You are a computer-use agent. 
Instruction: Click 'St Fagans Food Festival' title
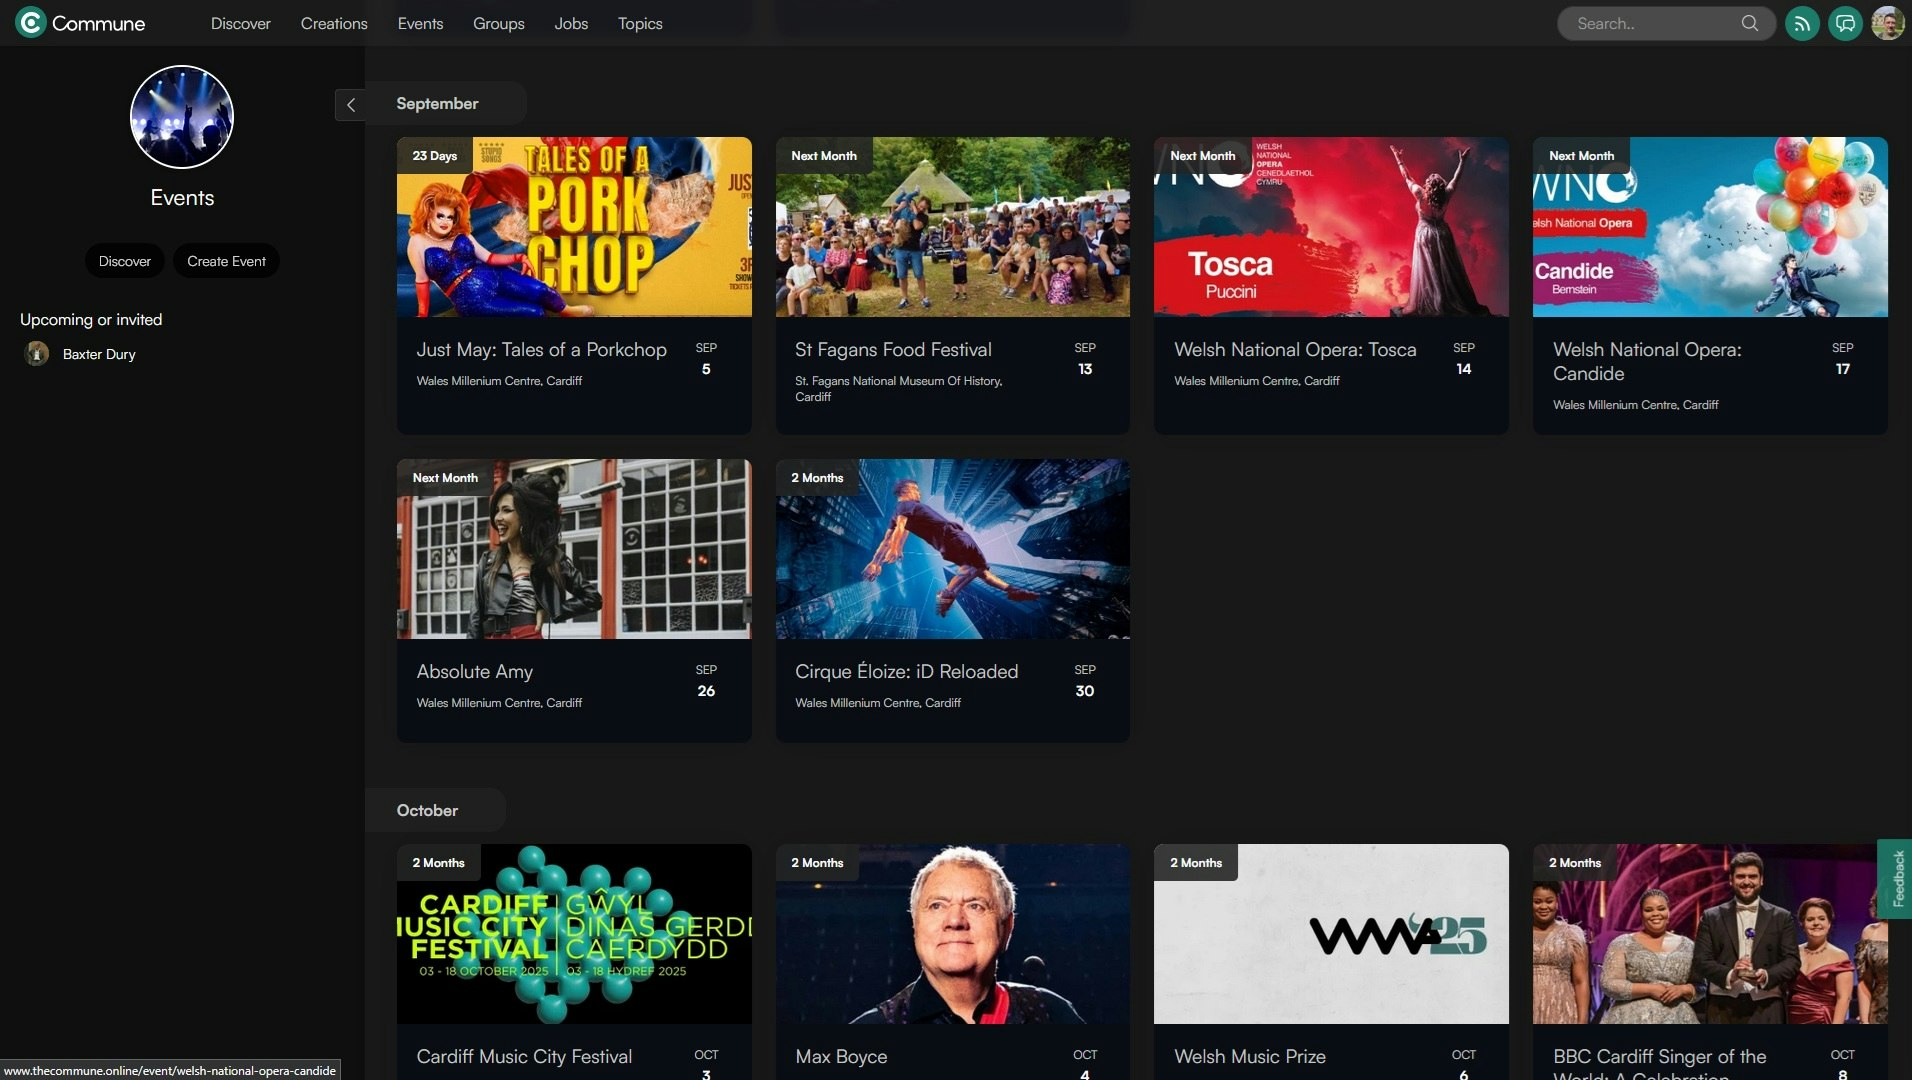[893, 350]
